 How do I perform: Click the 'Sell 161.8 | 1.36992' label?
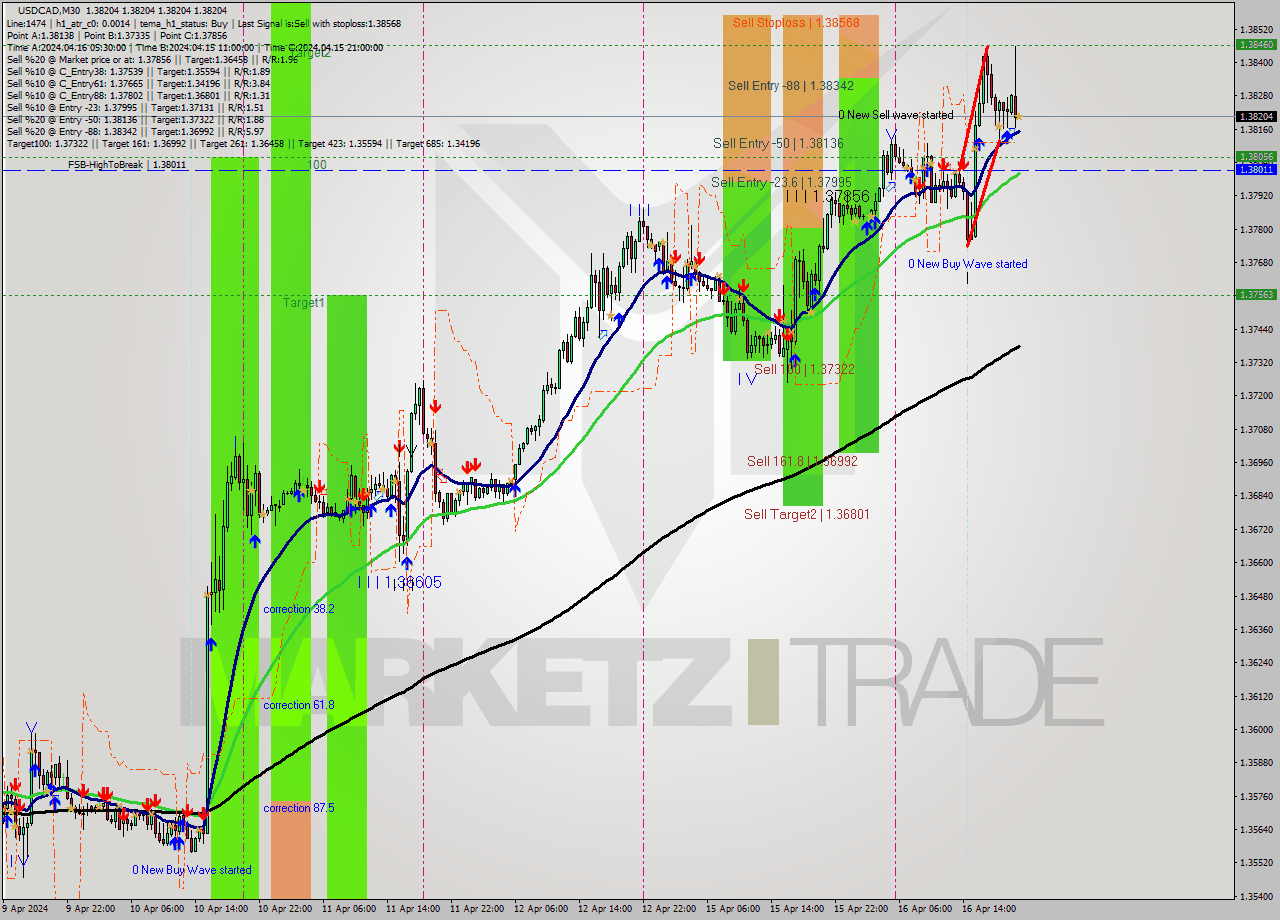802,461
